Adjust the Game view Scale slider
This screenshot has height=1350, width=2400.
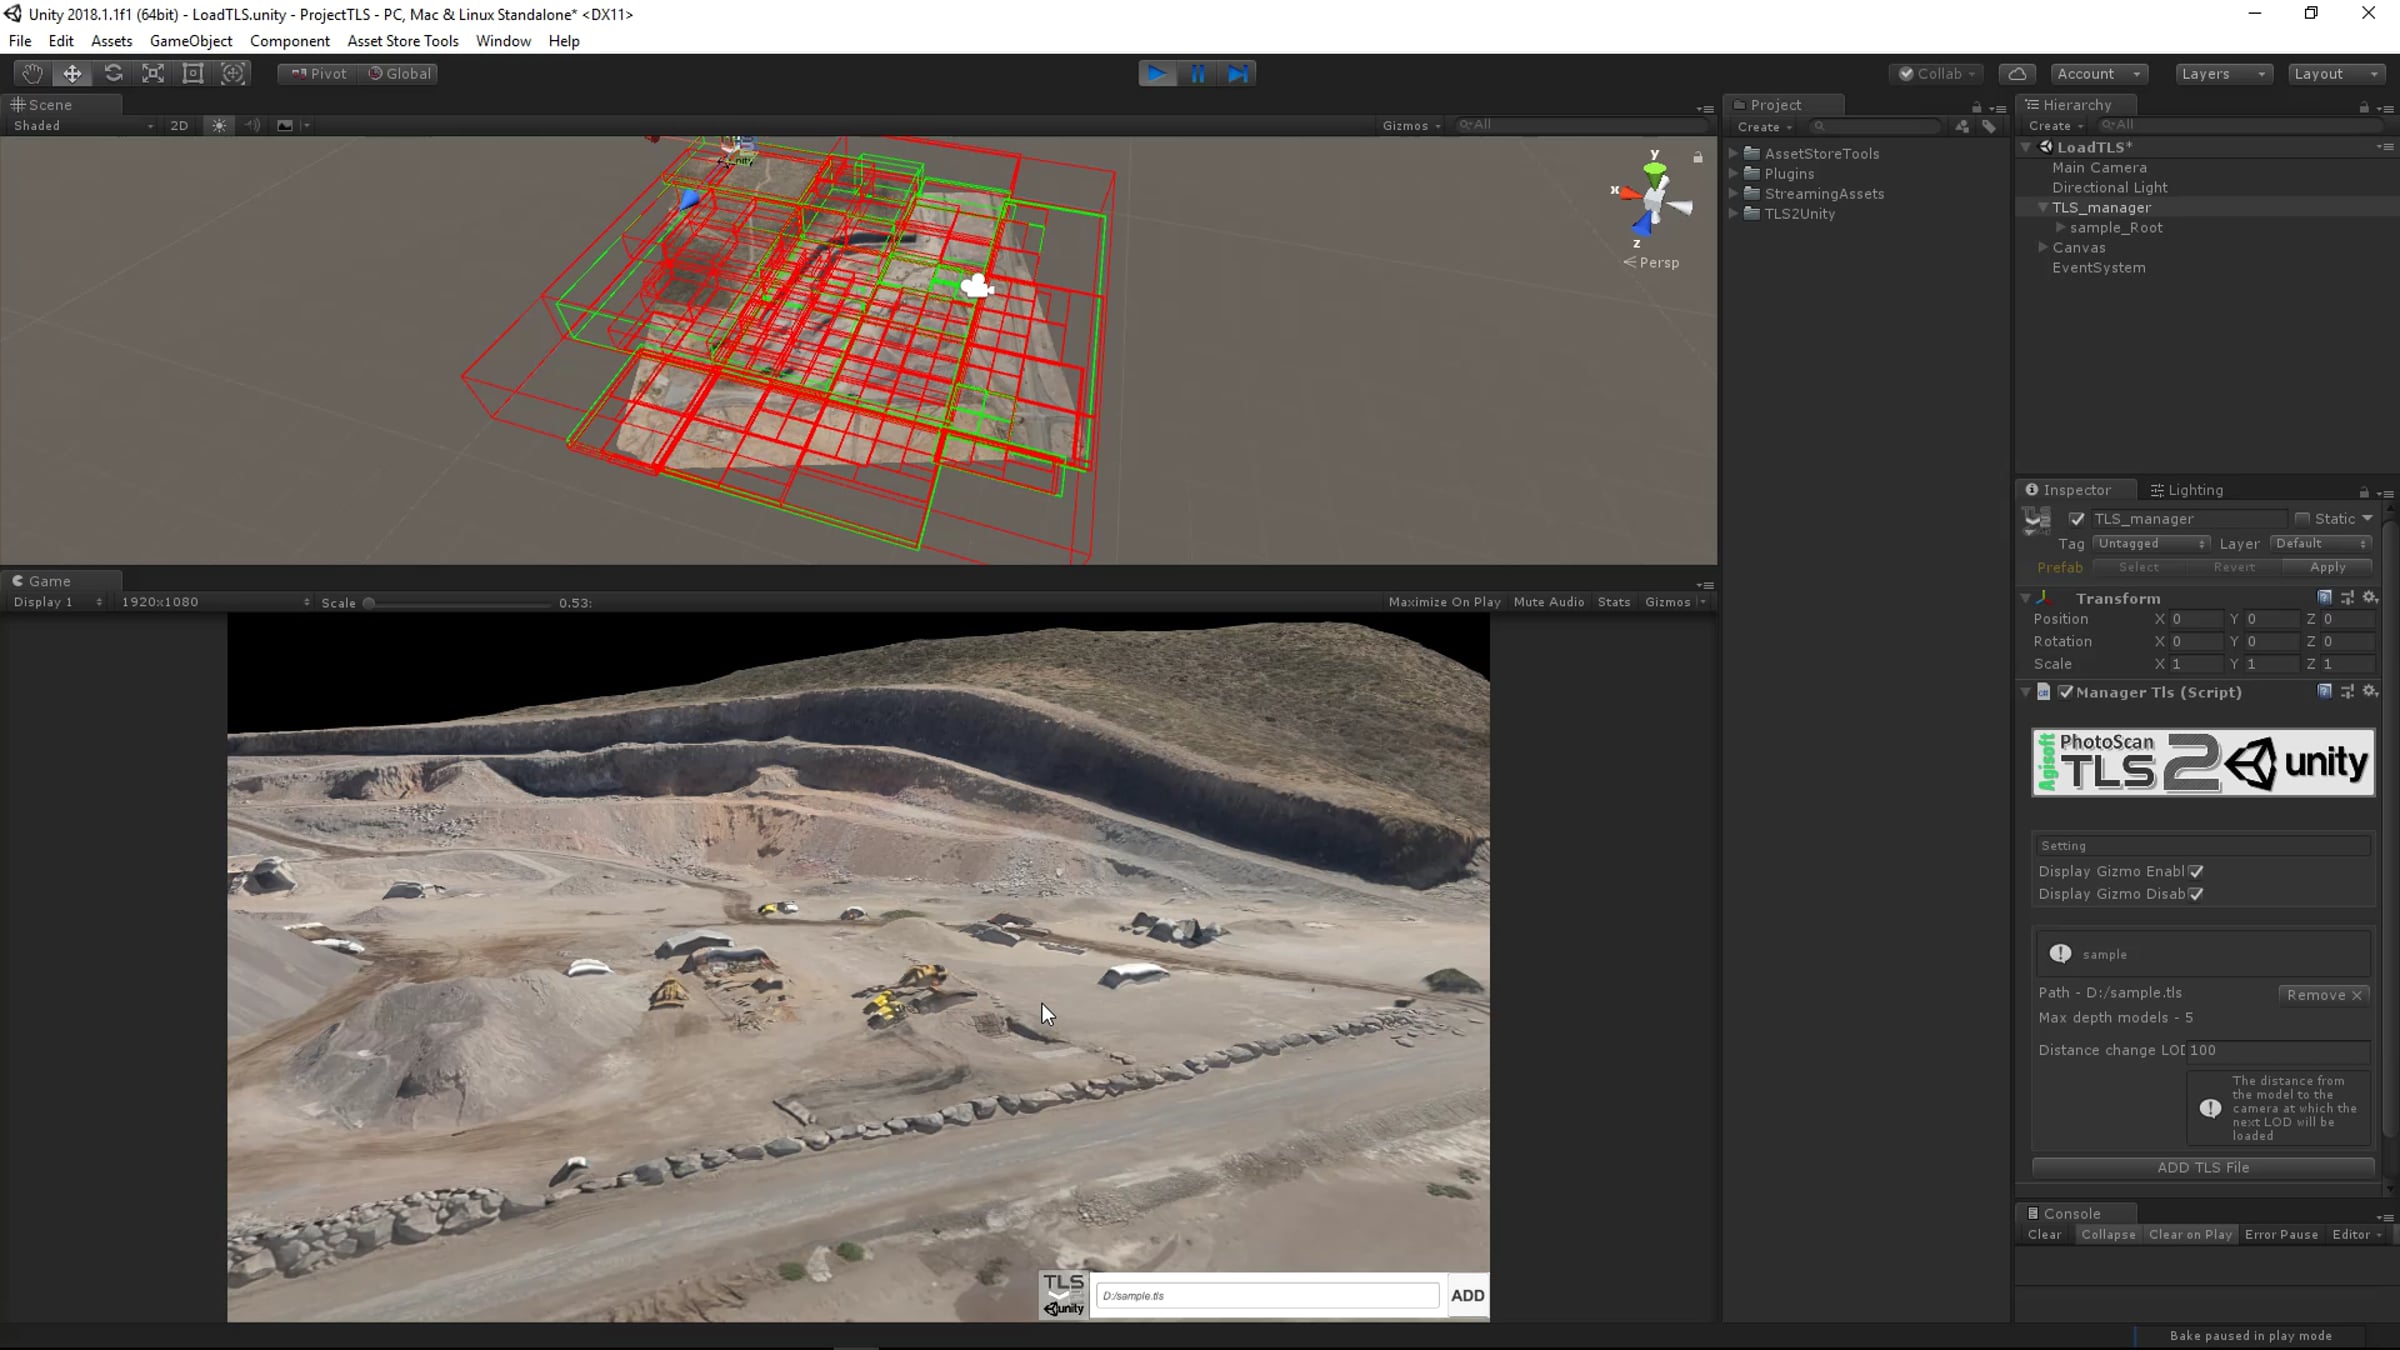[369, 603]
